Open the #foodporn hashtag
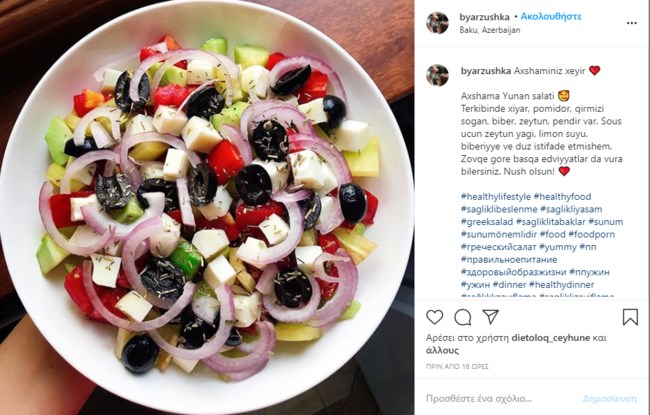The height and width of the screenshot is (415, 650). coord(592,234)
